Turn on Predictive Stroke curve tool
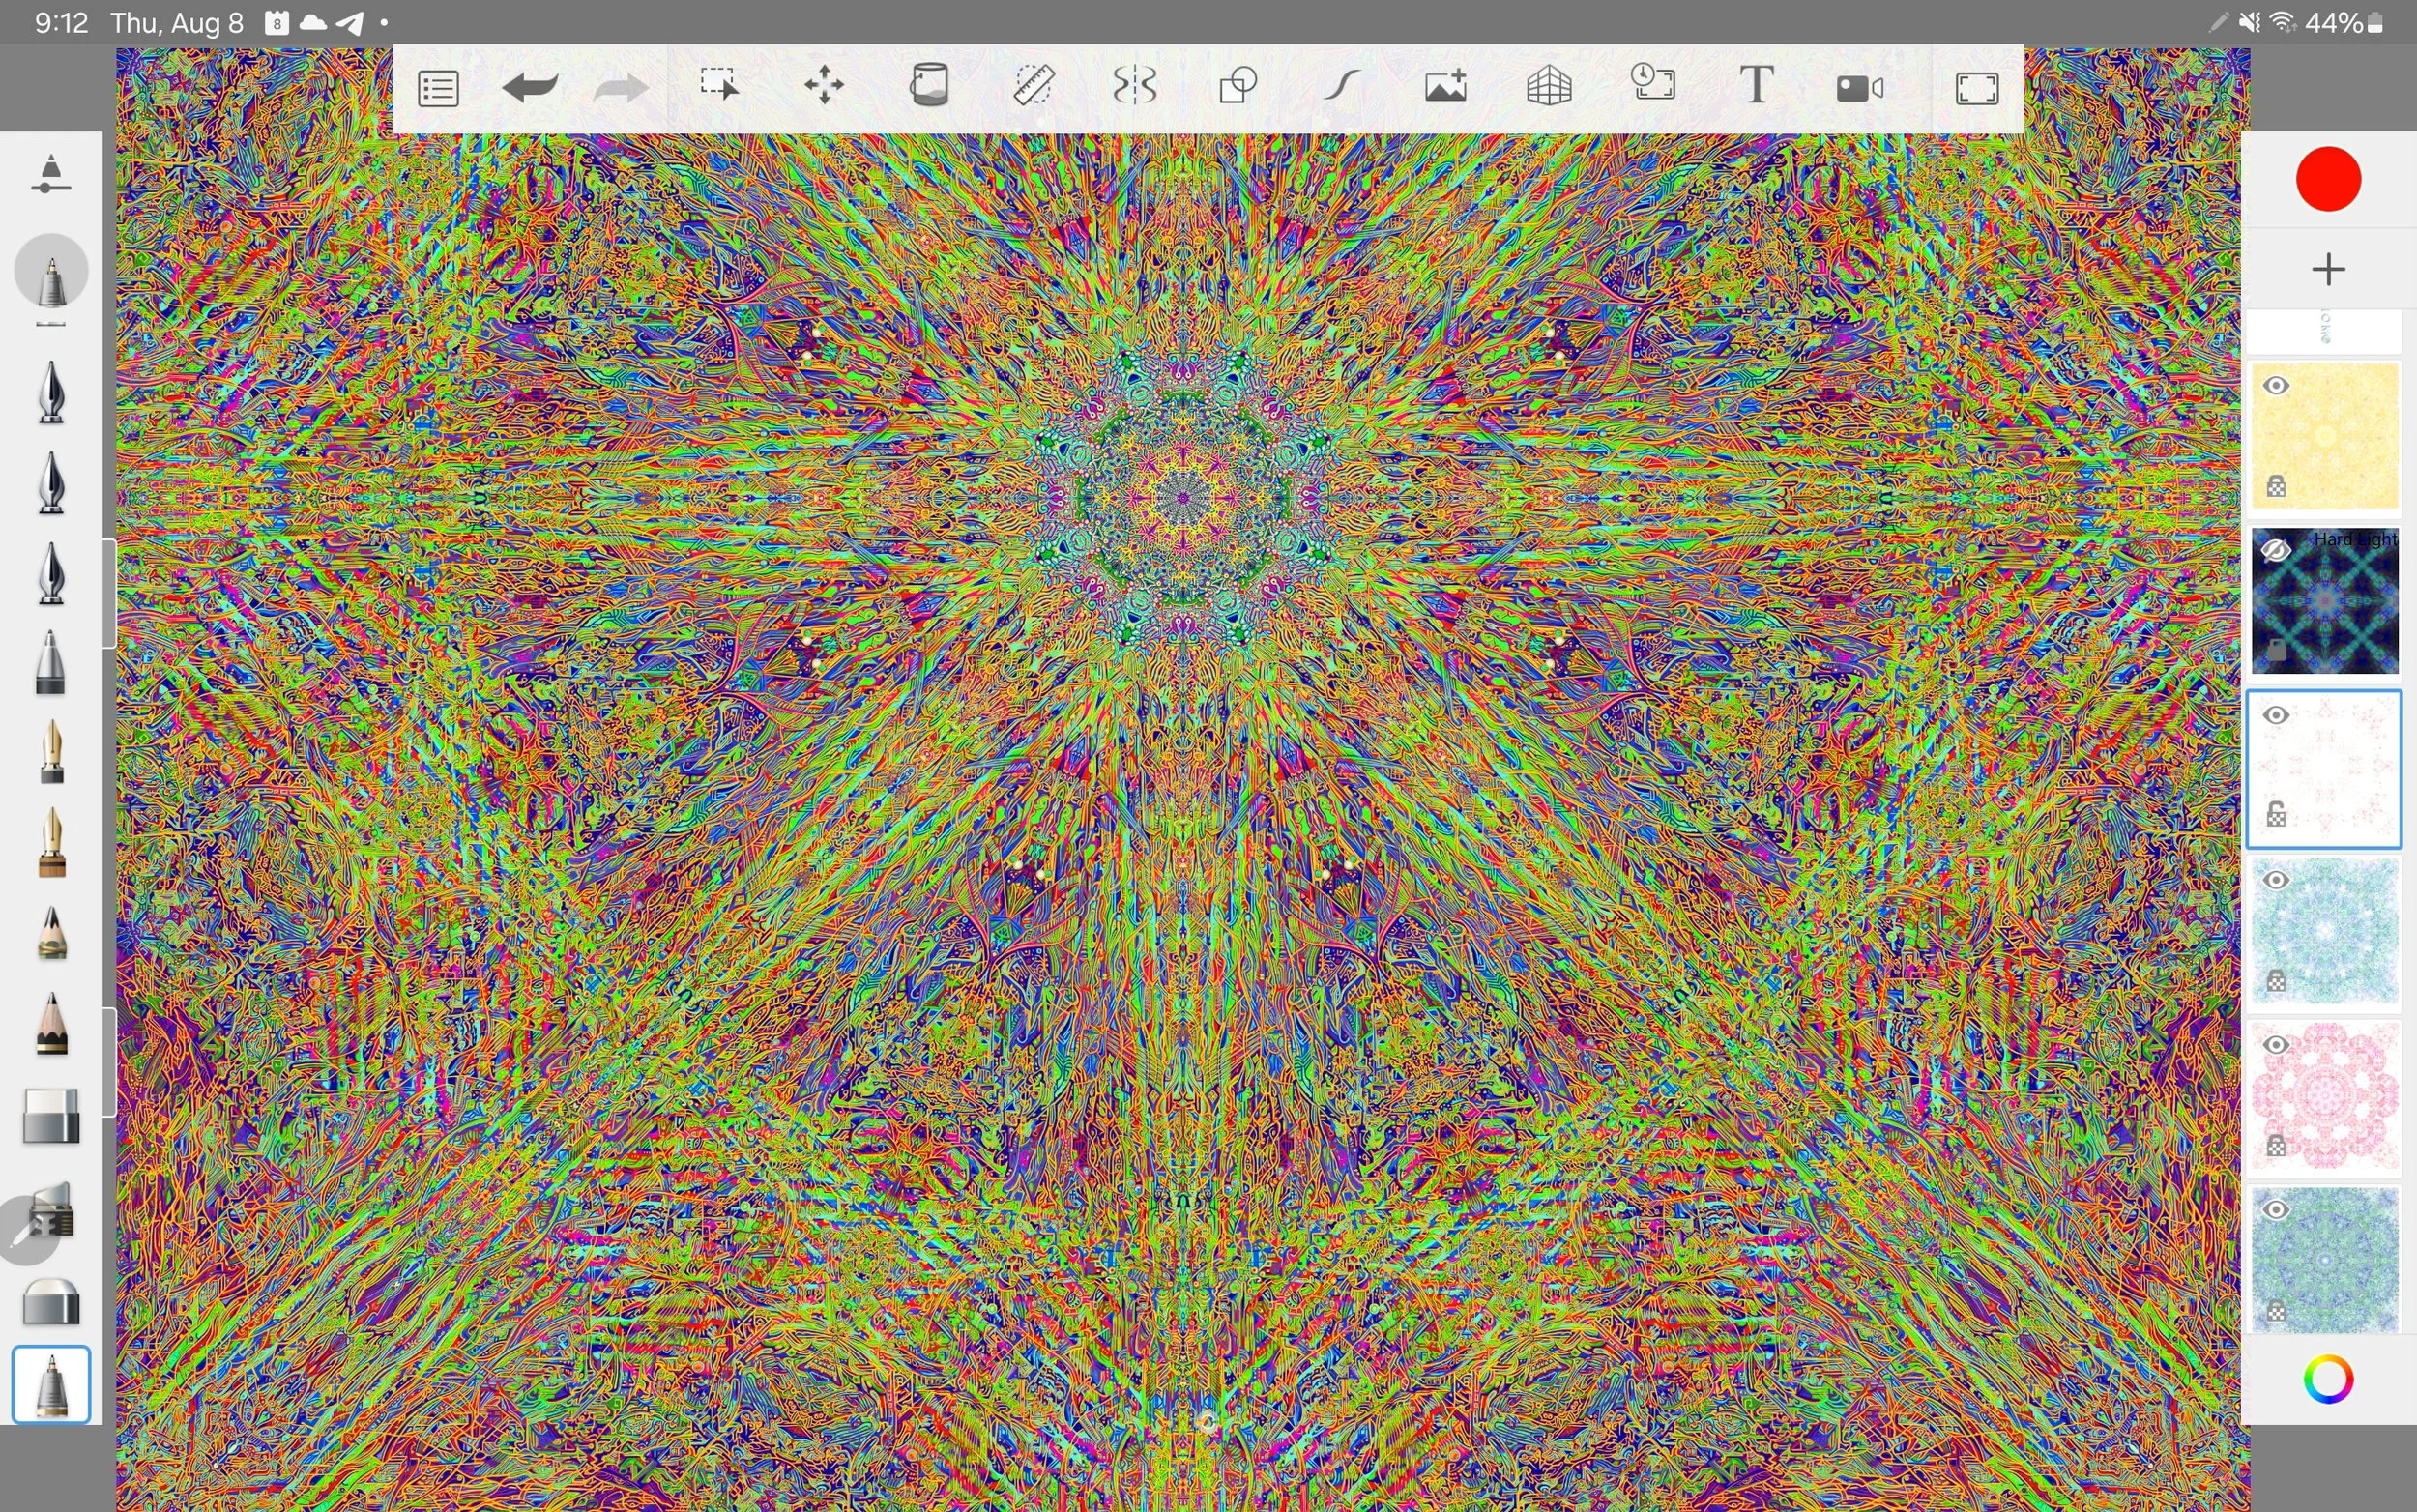Image resolution: width=2417 pixels, height=1512 pixels. tap(1342, 85)
